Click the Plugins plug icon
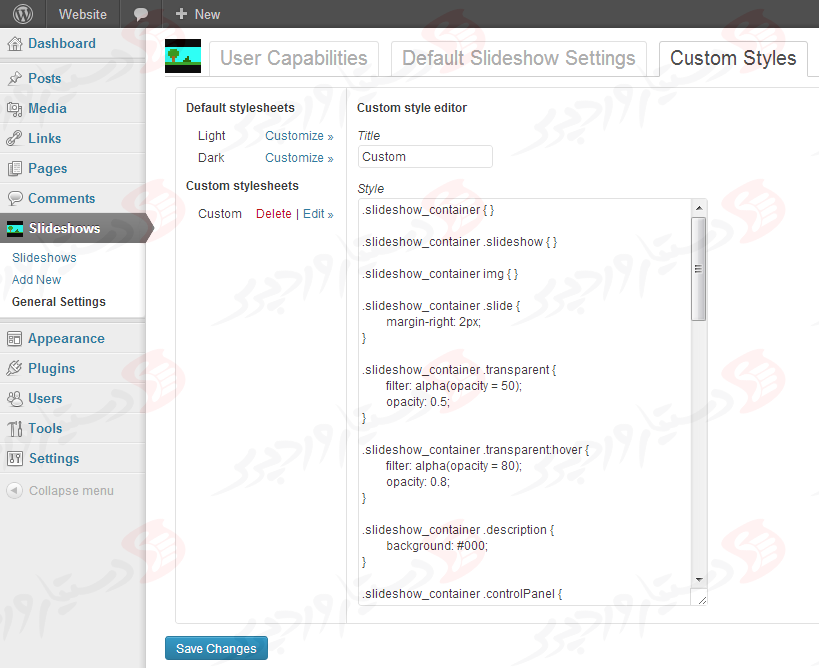This screenshot has height=668, width=819. 14,369
